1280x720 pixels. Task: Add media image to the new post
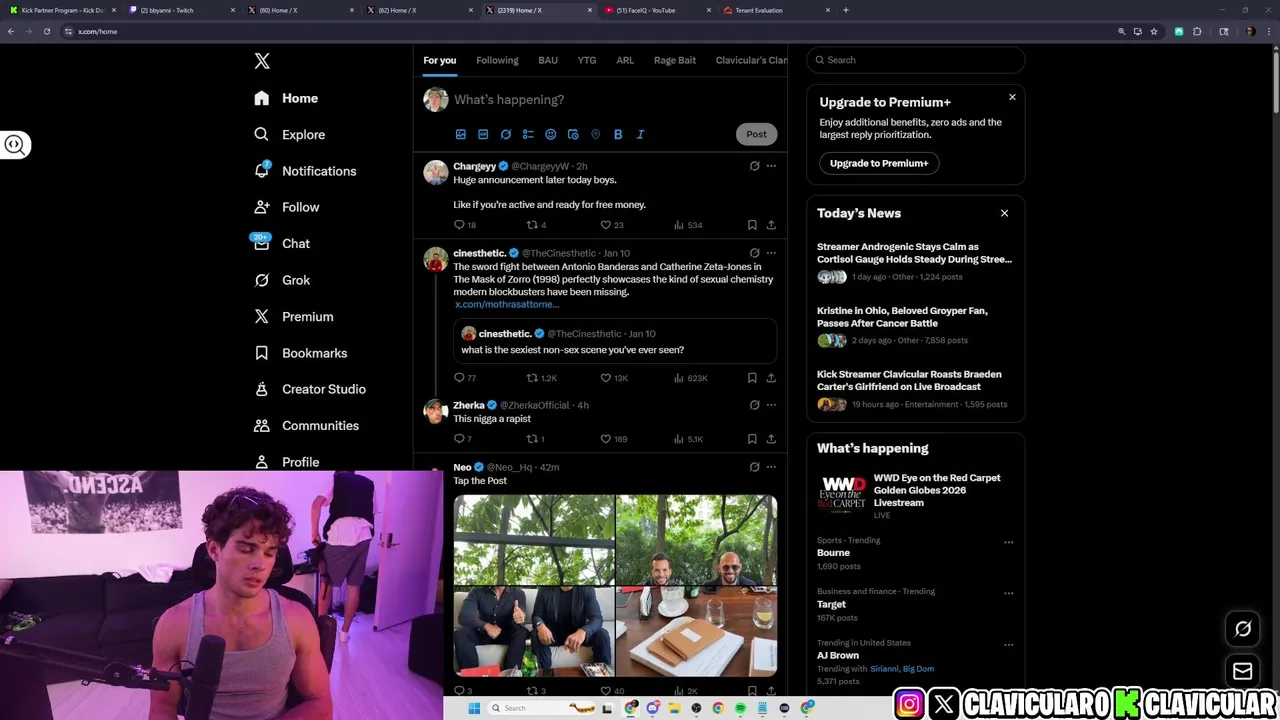click(461, 134)
